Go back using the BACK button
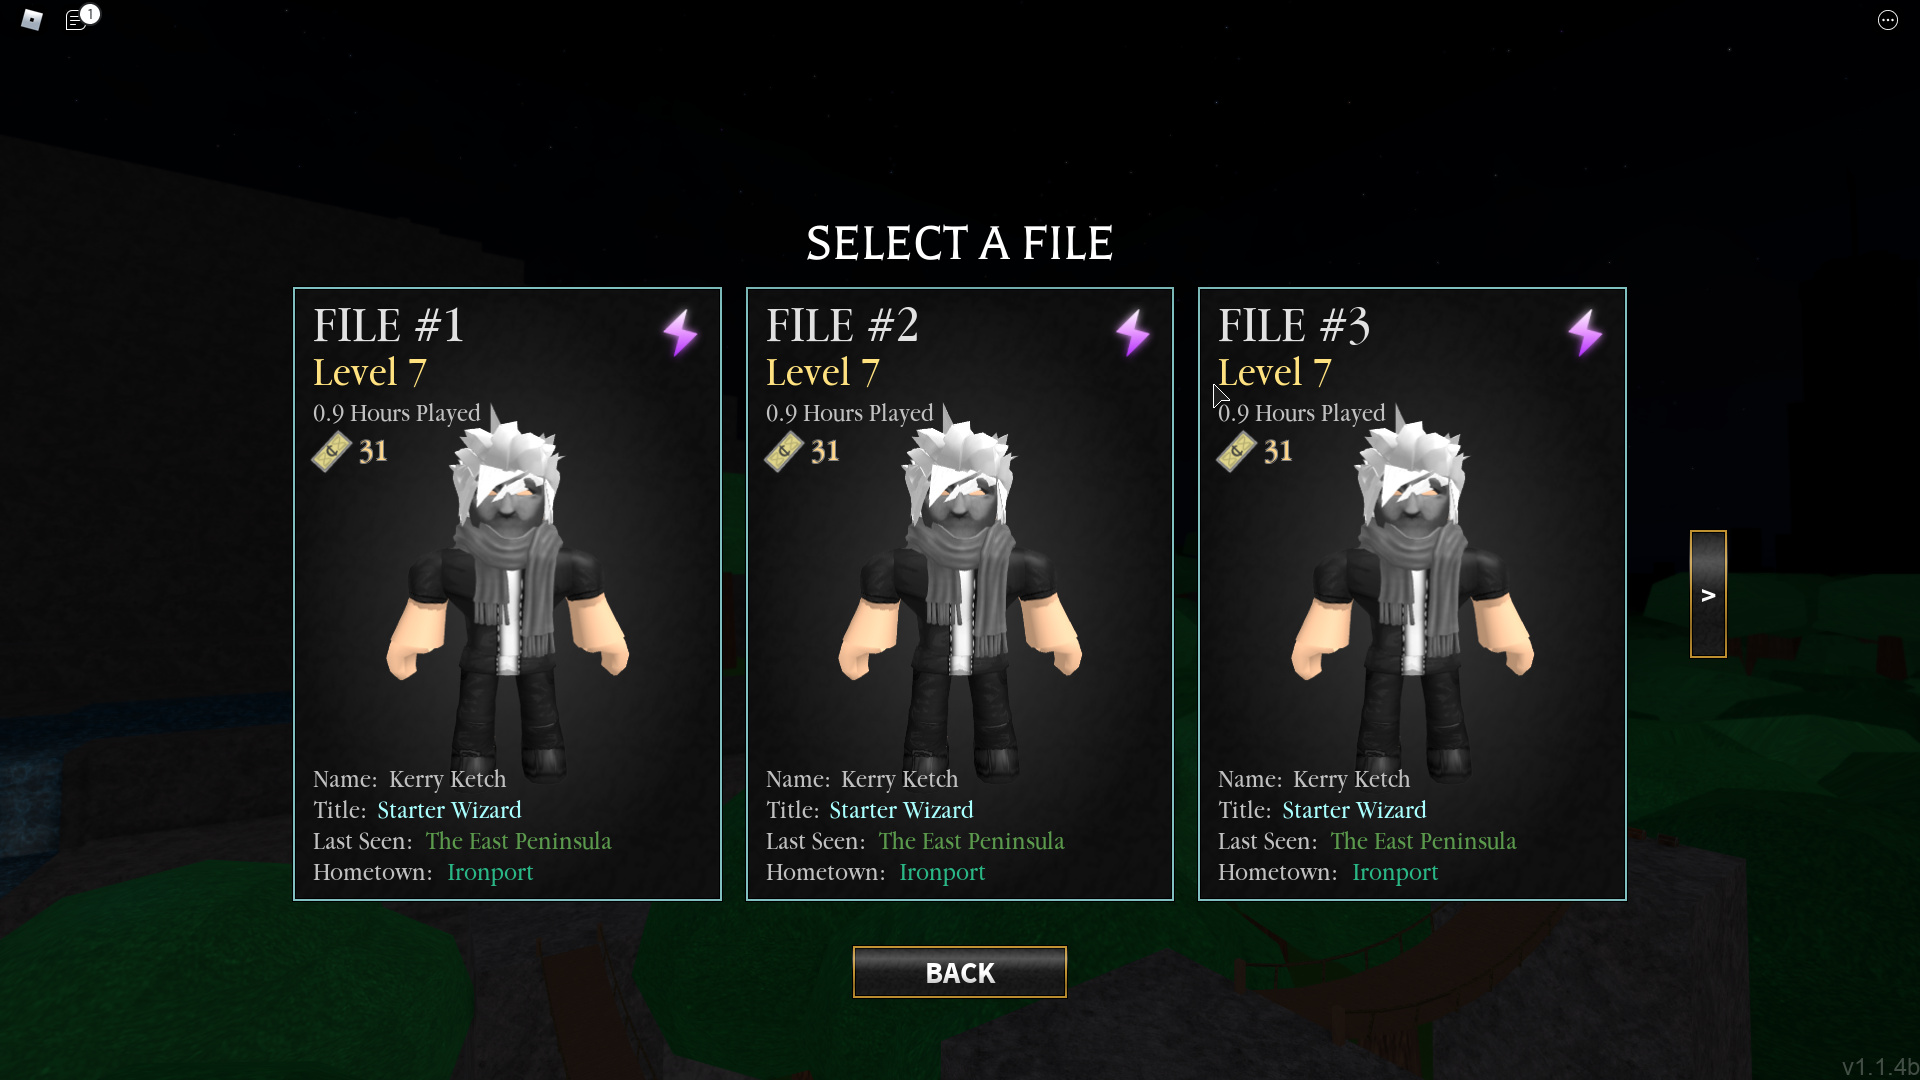Image resolution: width=1920 pixels, height=1080 pixels. 960,972
